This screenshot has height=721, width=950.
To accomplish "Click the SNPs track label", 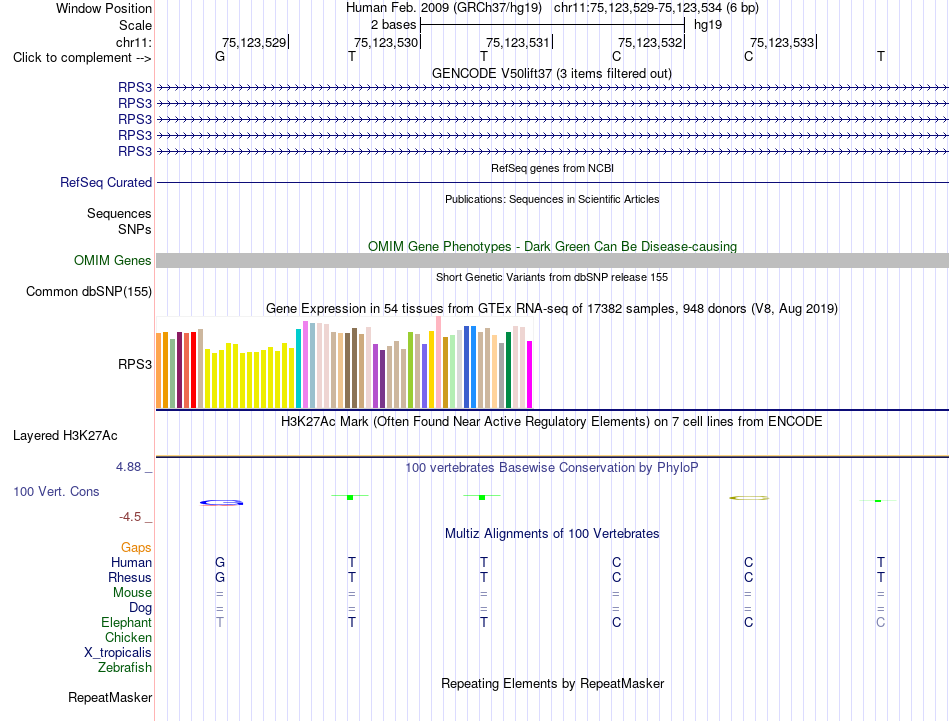I will [x=135, y=229].
